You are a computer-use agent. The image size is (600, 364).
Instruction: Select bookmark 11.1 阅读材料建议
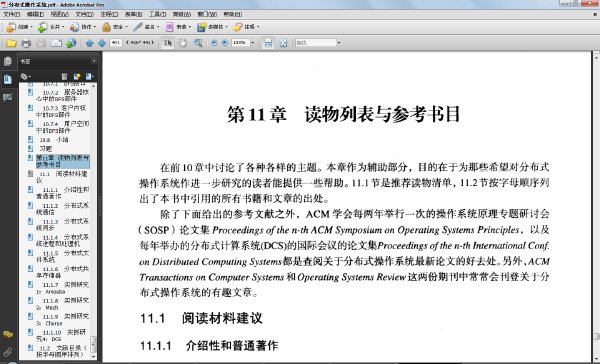click(x=62, y=177)
